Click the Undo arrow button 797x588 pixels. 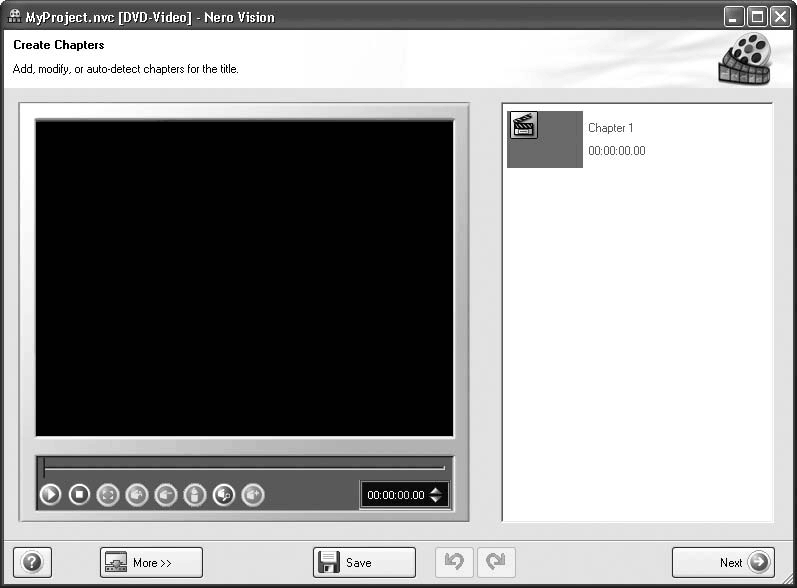[454, 562]
